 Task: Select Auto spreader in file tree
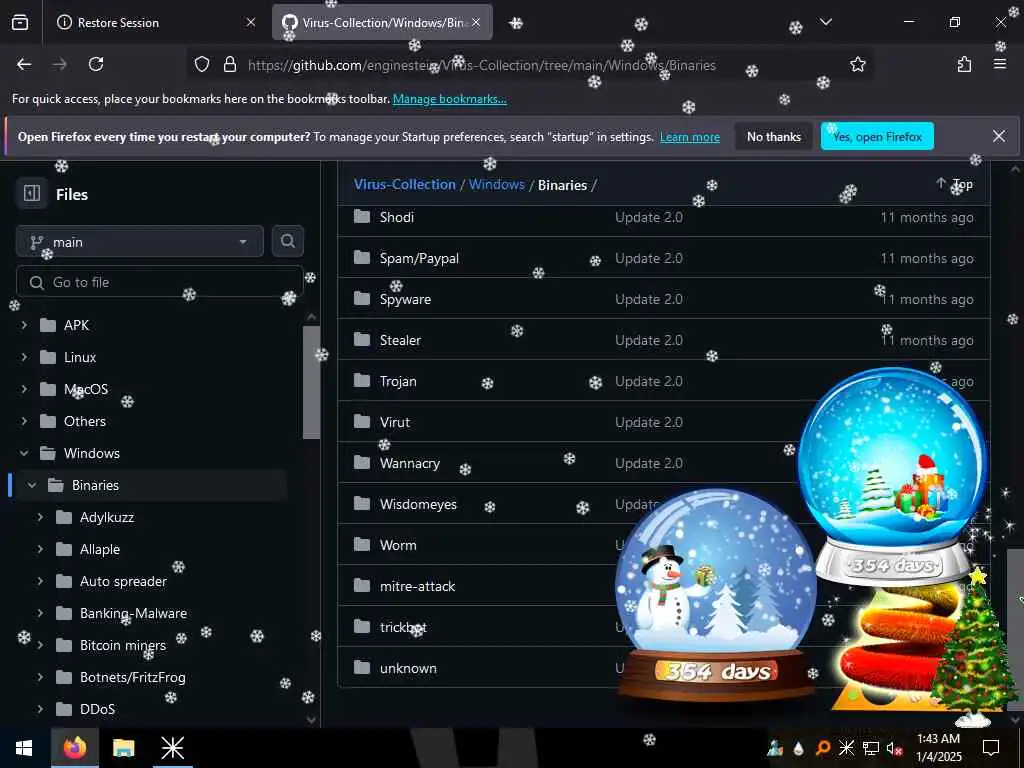click(x=123, y=581)
